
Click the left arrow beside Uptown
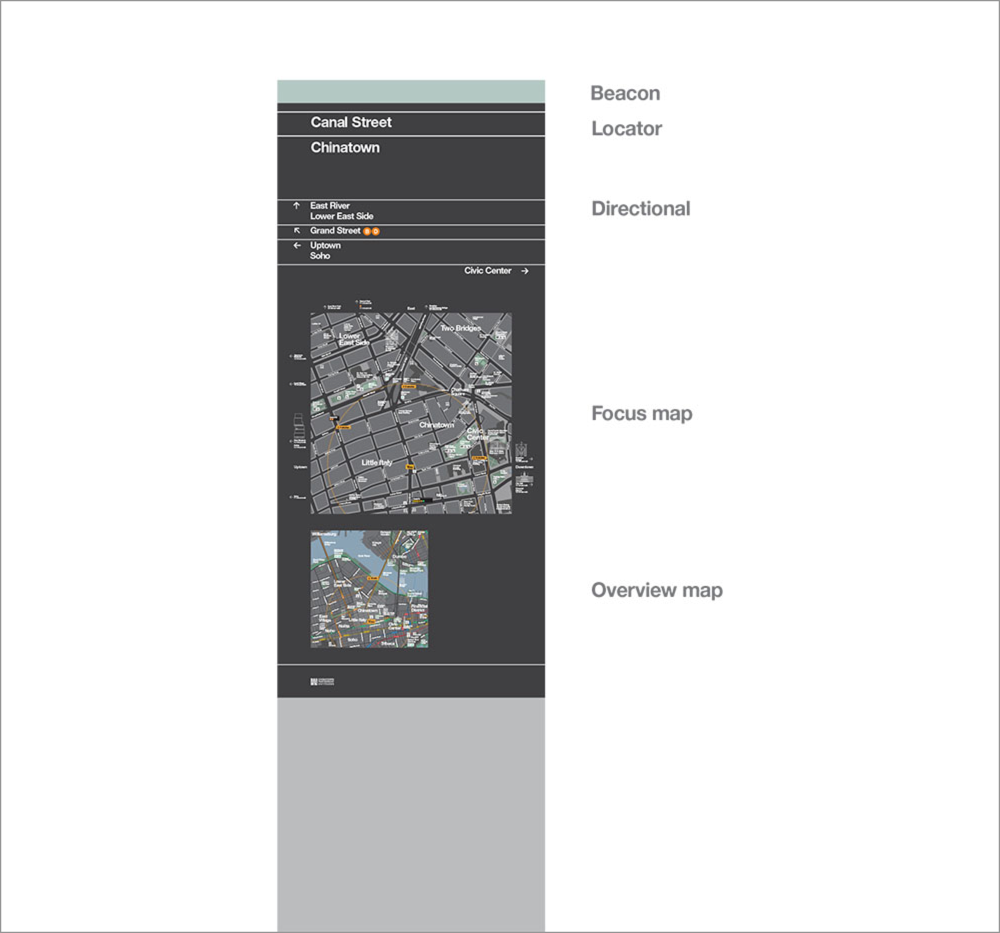[297, 245]
